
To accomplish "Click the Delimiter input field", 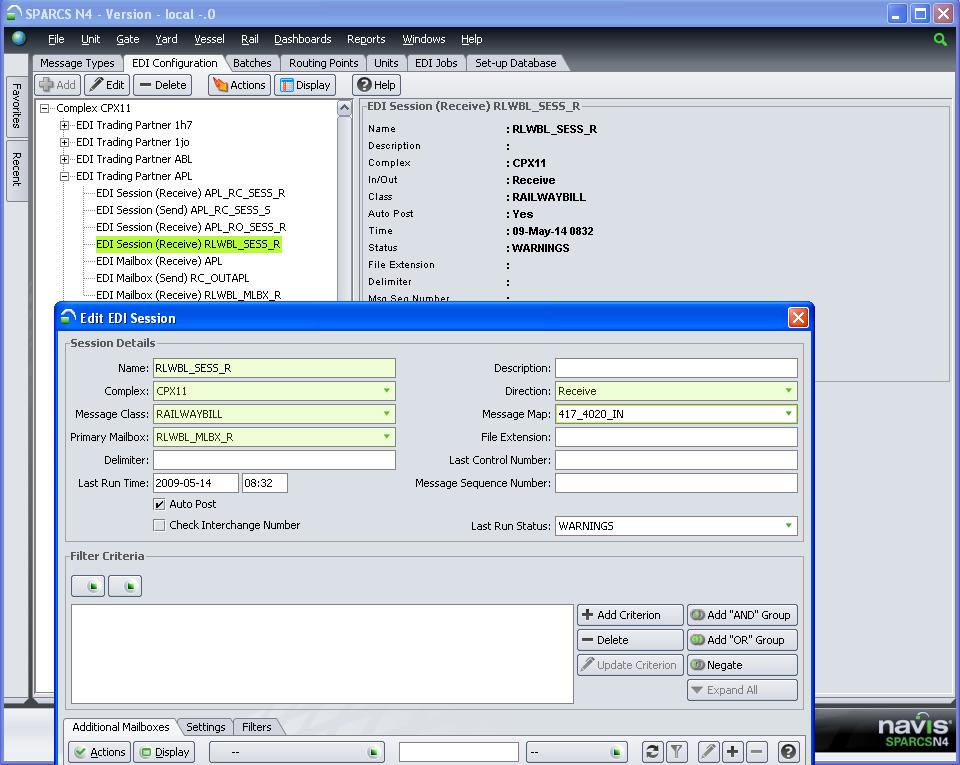I will [x=274, y=460].
